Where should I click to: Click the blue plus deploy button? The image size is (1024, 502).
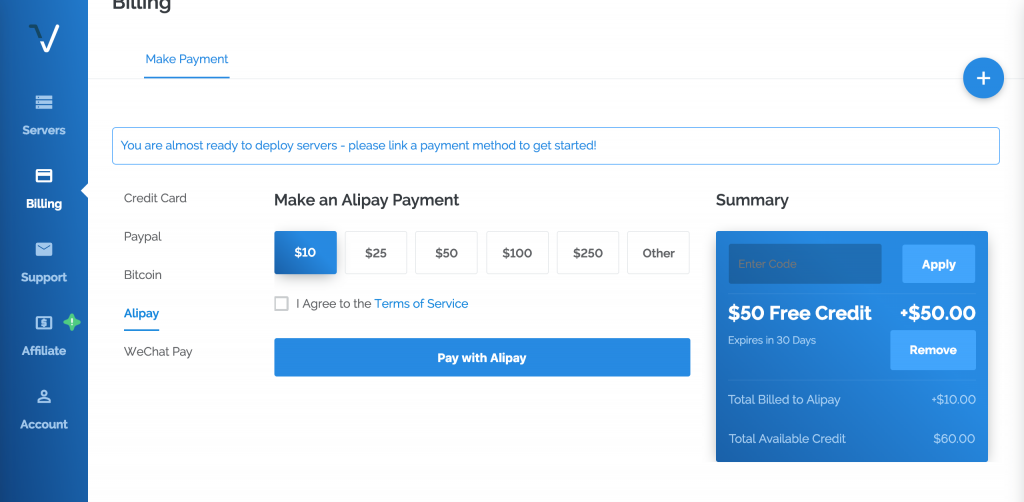pyautogui.click(x=983, y=78)
